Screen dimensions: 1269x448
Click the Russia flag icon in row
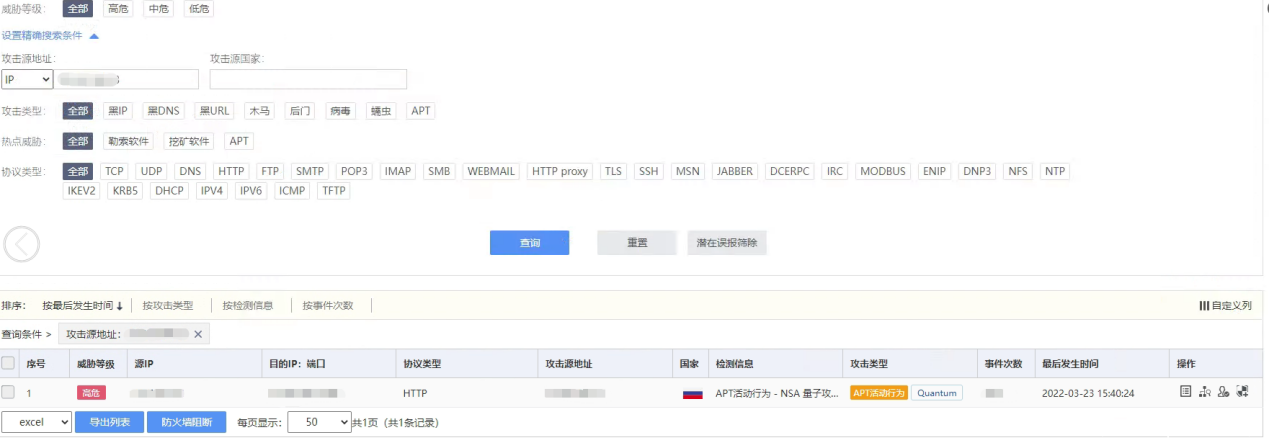tap(692, 393)
